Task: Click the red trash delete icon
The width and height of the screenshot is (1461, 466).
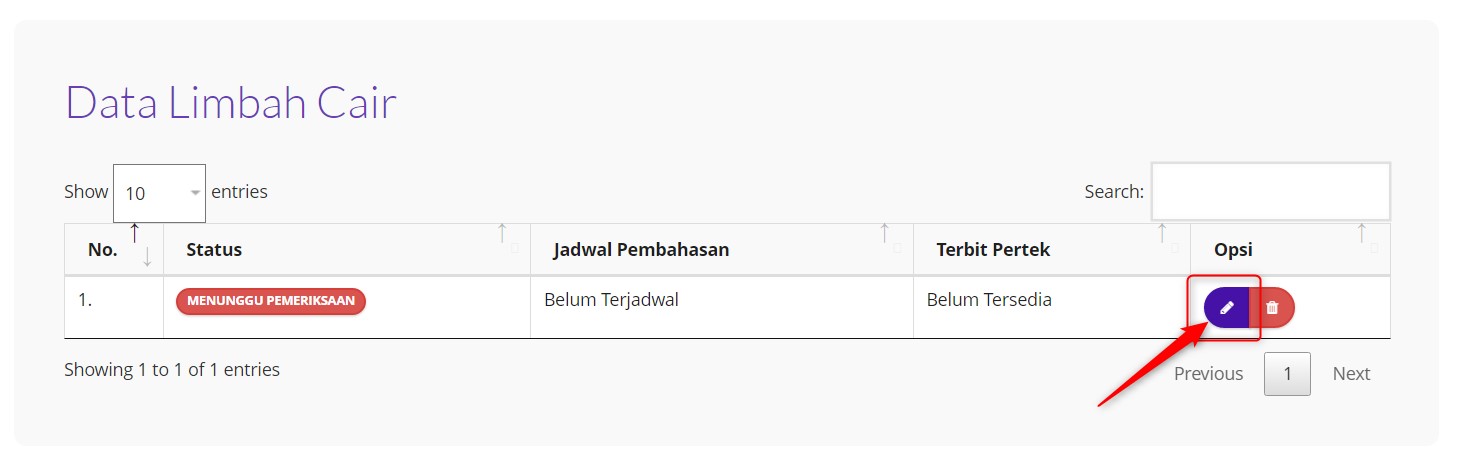Action: 1272,308
